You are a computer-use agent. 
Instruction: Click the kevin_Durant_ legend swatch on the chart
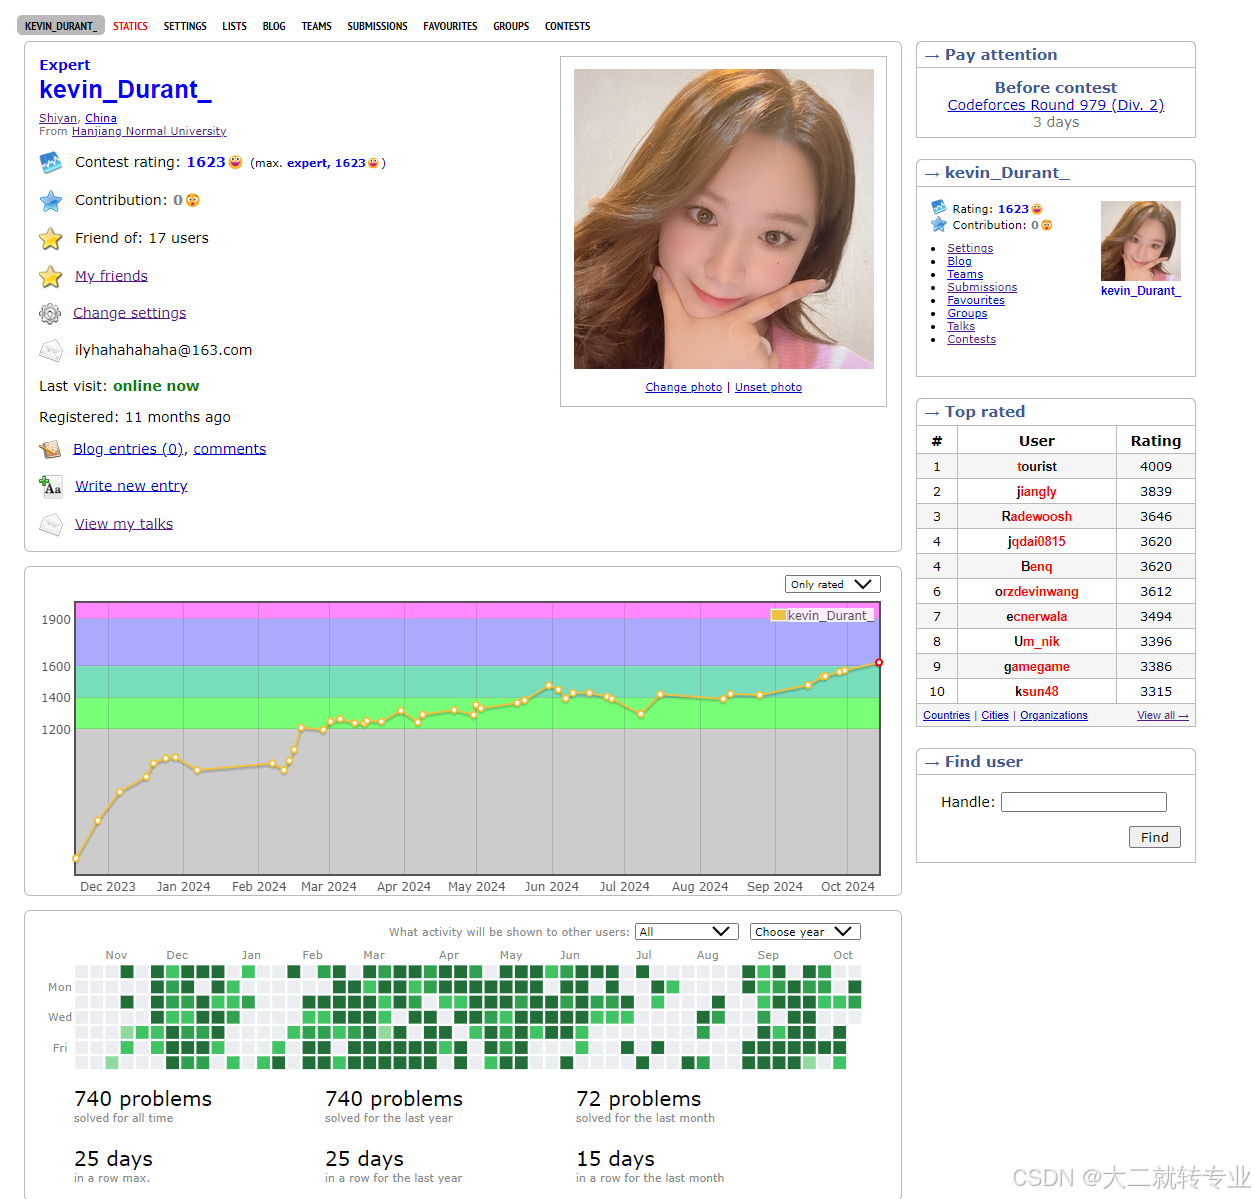click(779, 615)
